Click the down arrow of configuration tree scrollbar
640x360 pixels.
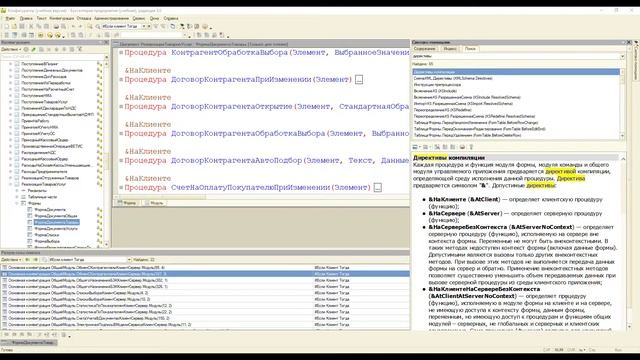107,244
